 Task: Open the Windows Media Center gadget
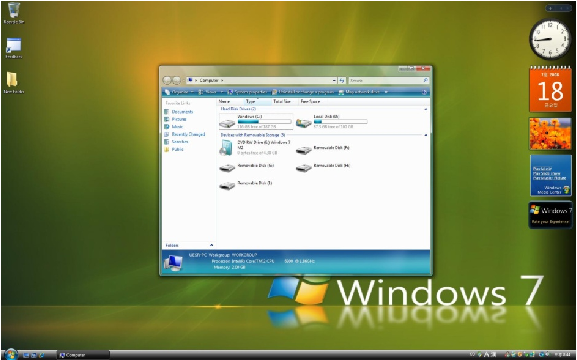click(551, 175)
